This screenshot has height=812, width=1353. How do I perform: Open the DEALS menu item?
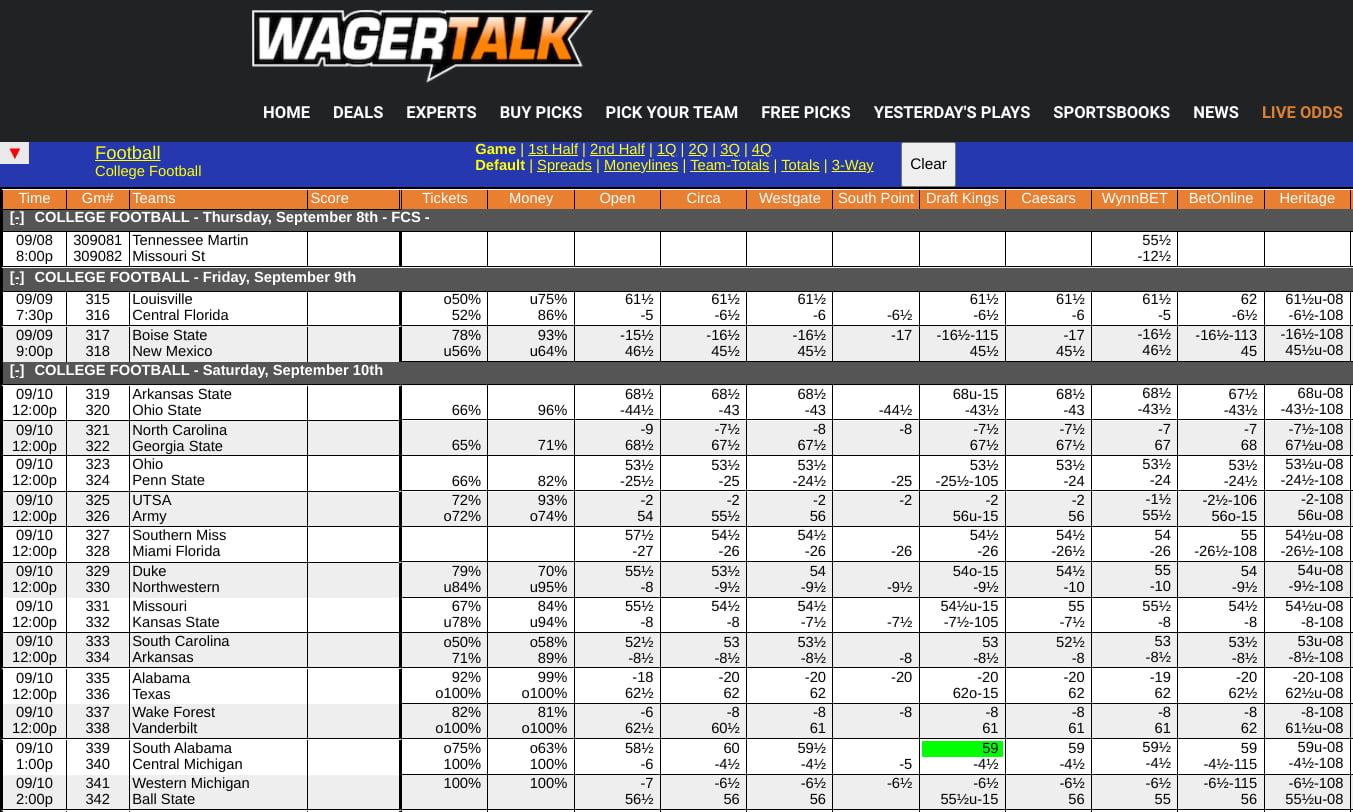point(358,112)
